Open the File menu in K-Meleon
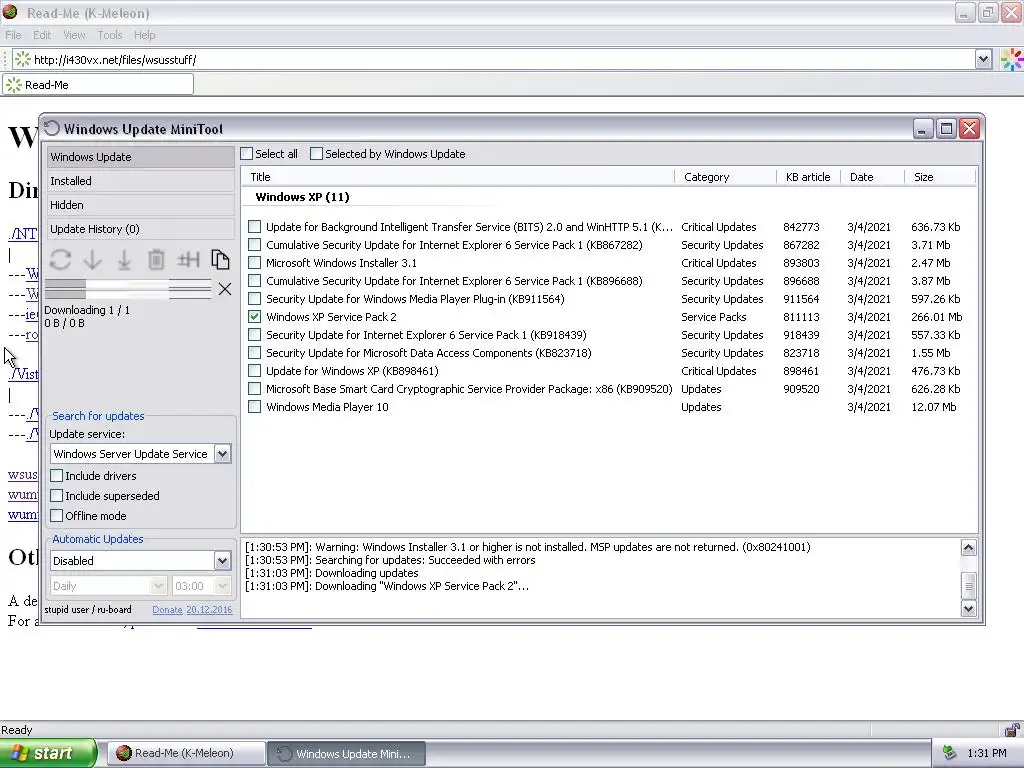 [13, 35]
